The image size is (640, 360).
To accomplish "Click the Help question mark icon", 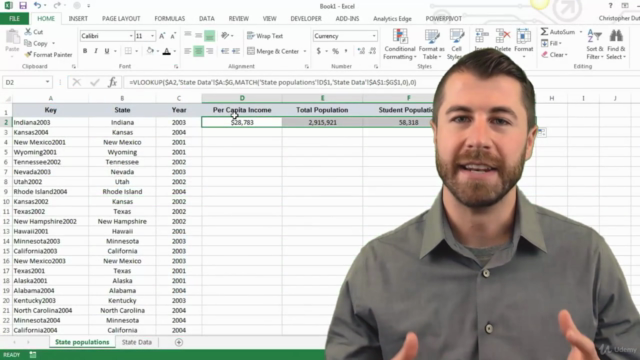I will (x=610, y=6).
